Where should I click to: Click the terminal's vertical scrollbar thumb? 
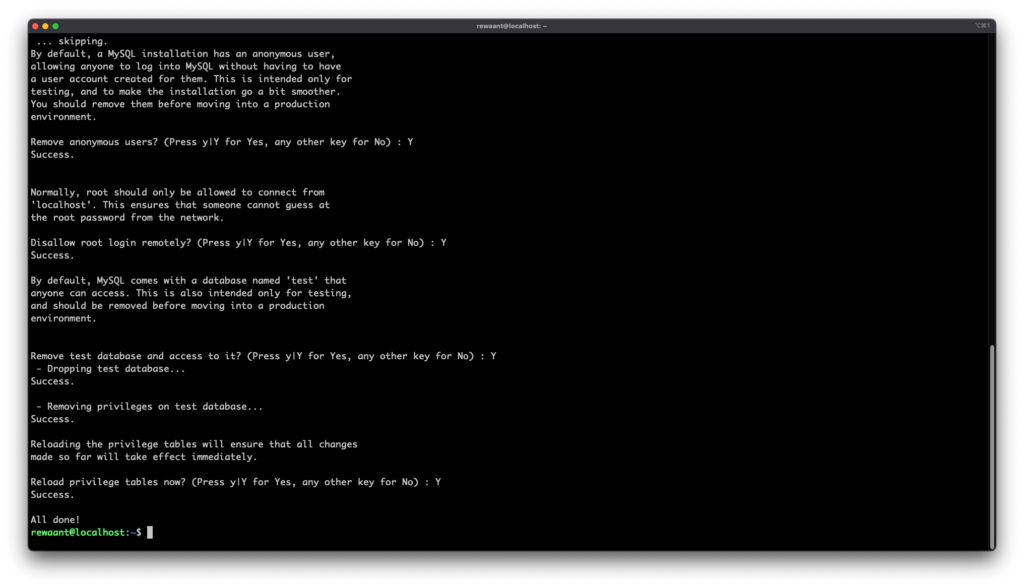point(992,446)
